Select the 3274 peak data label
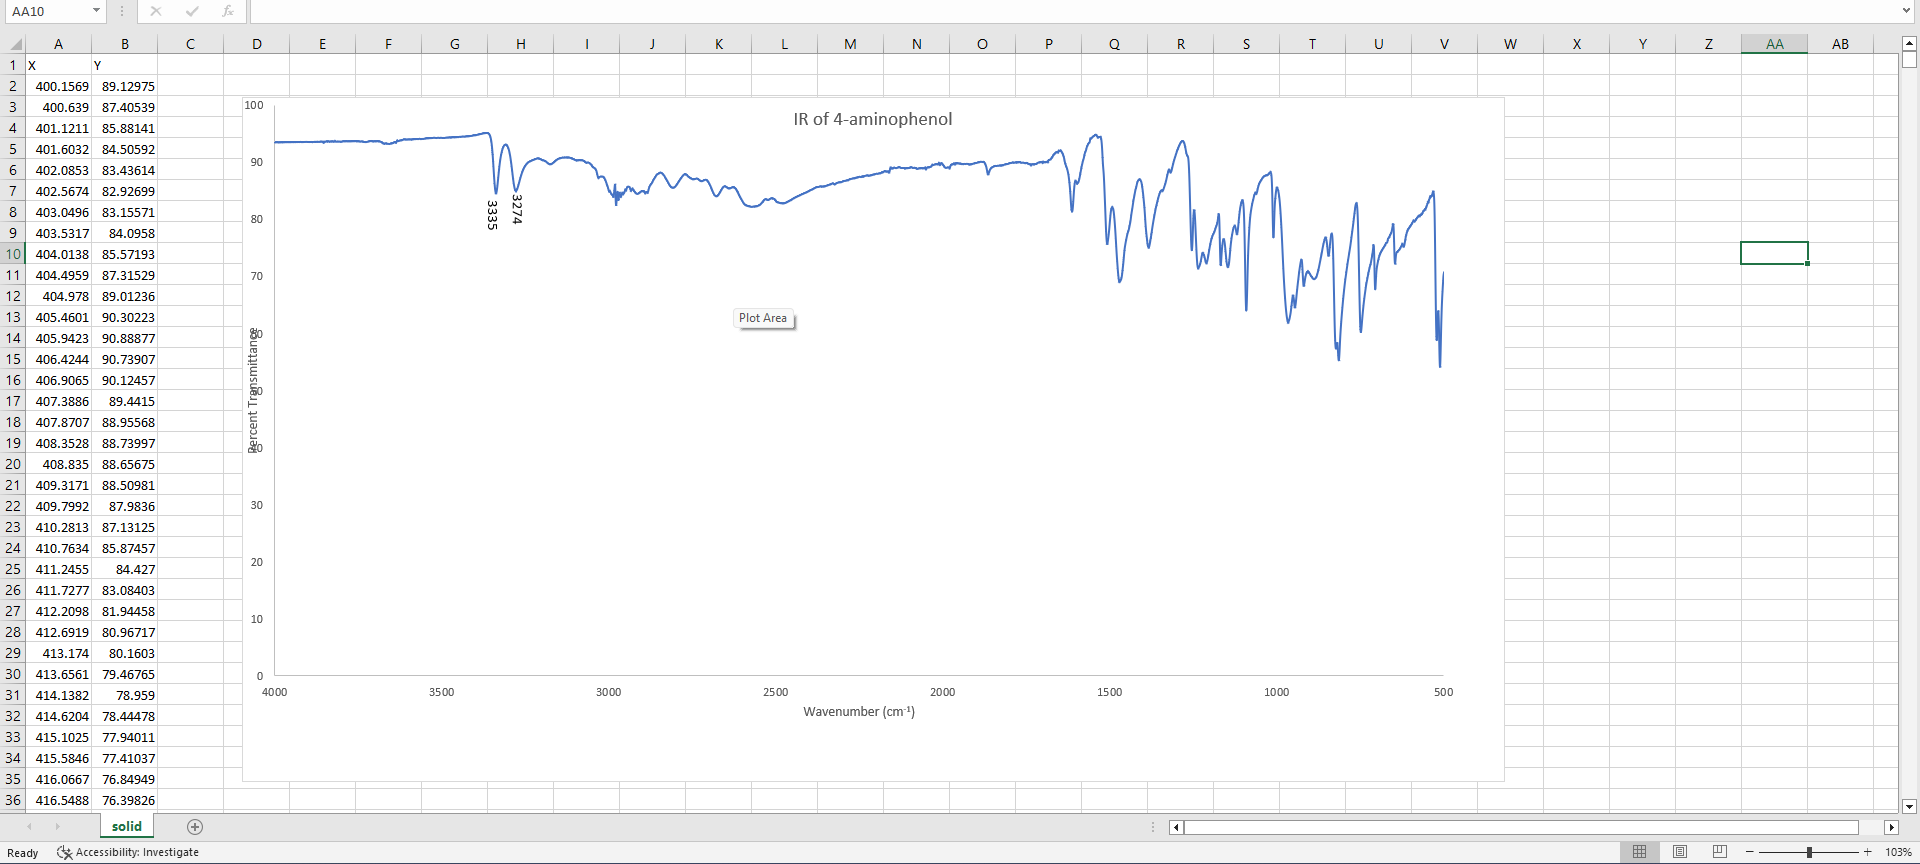The image size is (1920, 864). [x=517, y=209]
